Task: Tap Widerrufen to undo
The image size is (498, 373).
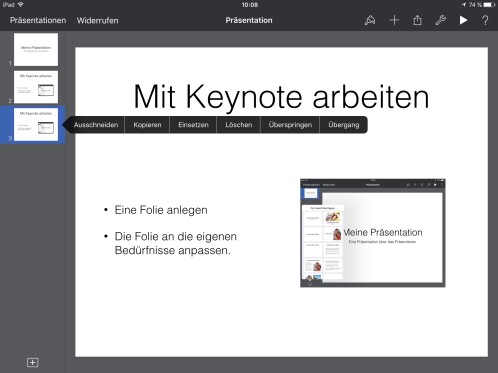Action: coord(97,20)
